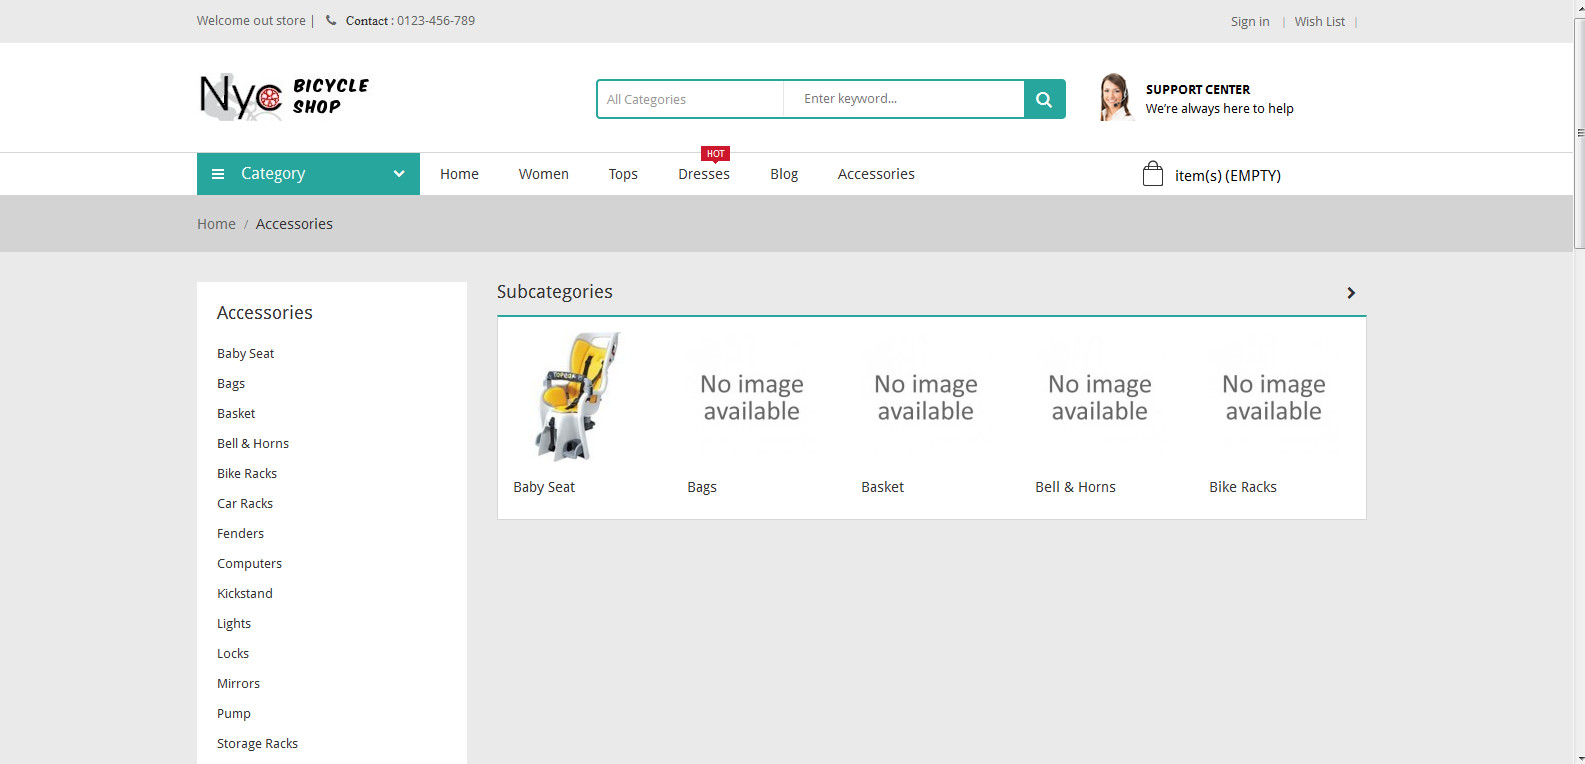Screen dimensions: 1585x764
Task: Select Car Racks in sidebar
Action: [245, 503]
